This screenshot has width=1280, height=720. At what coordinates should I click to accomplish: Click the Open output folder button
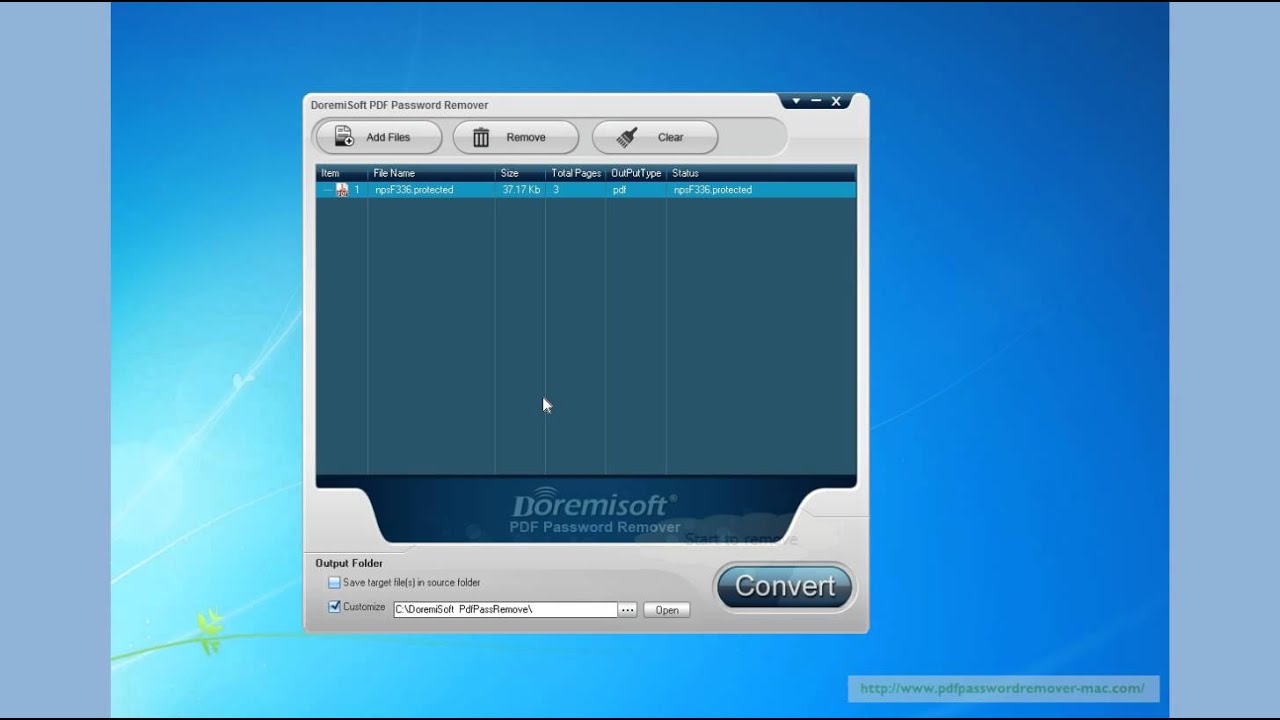pos(667,610)
